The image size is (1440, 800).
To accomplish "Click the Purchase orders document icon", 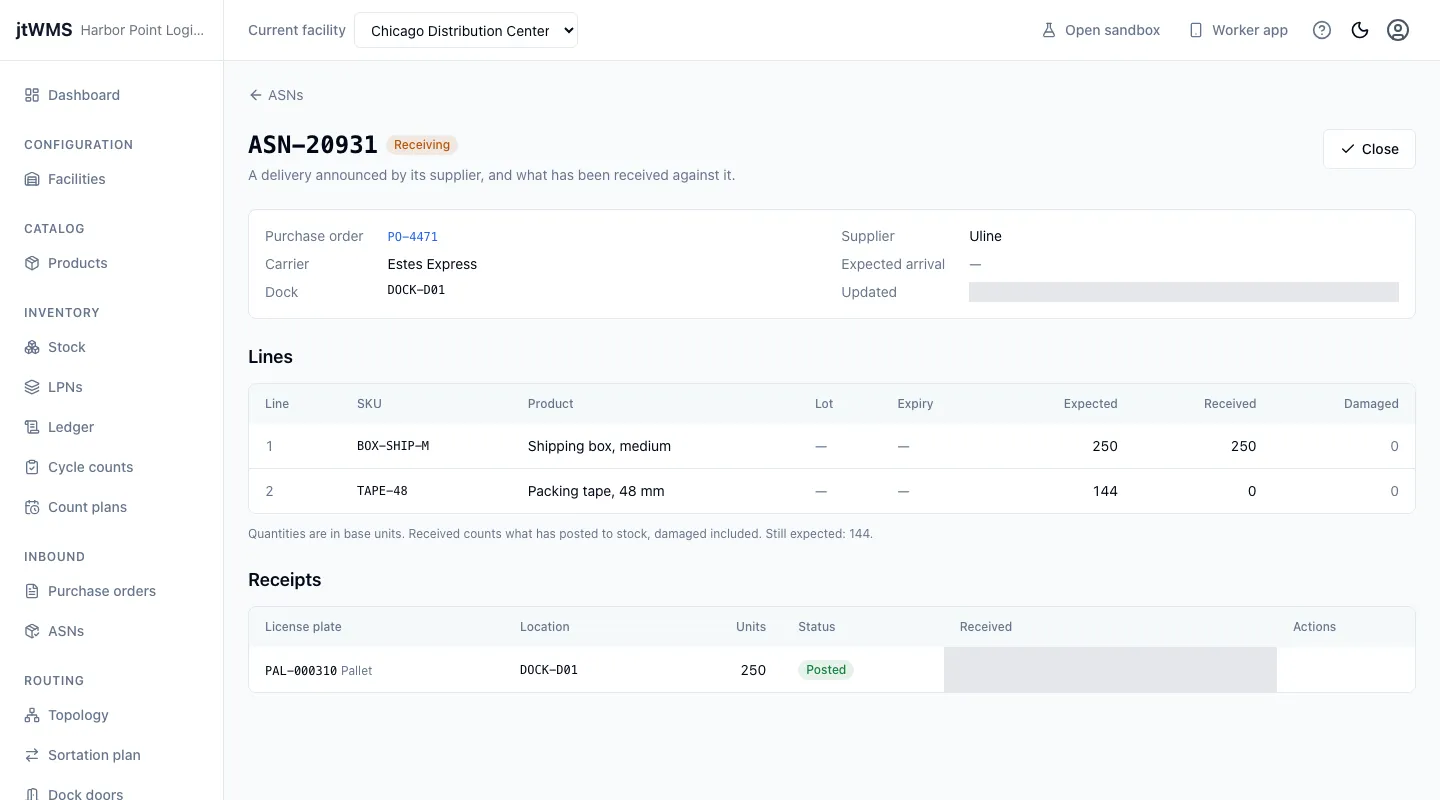I will click(32, 591).
